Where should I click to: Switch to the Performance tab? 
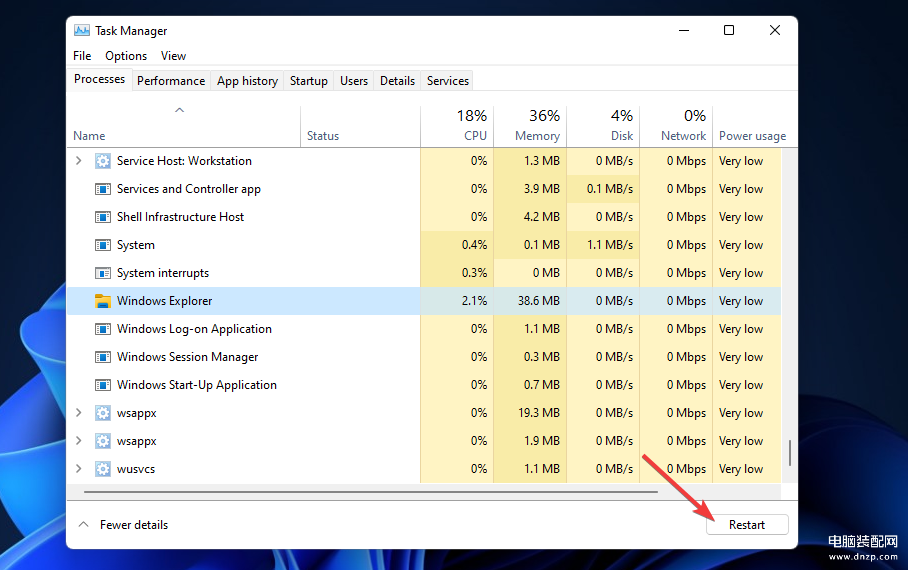click(x=171, y=81)
